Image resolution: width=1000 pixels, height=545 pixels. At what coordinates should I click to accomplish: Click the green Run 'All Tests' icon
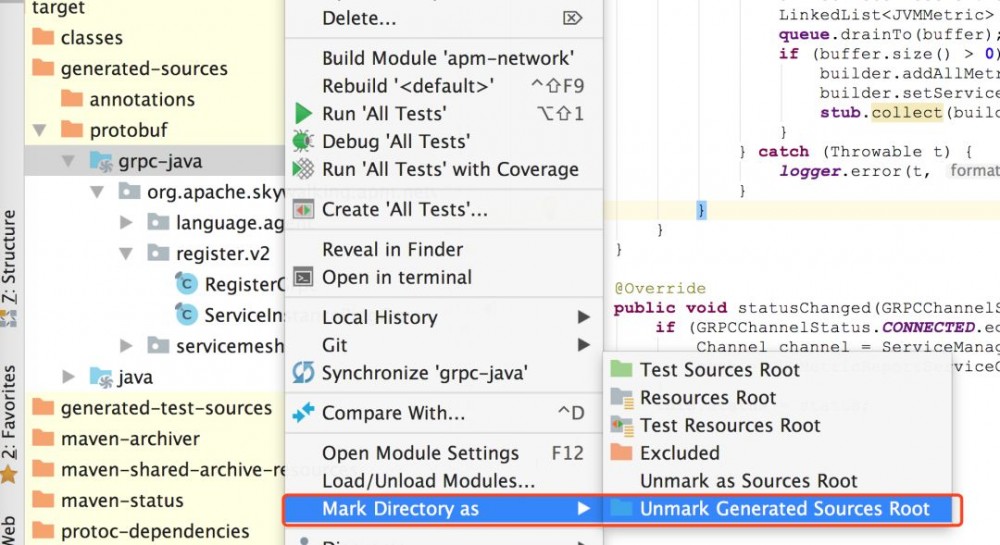tap(304, 113)
